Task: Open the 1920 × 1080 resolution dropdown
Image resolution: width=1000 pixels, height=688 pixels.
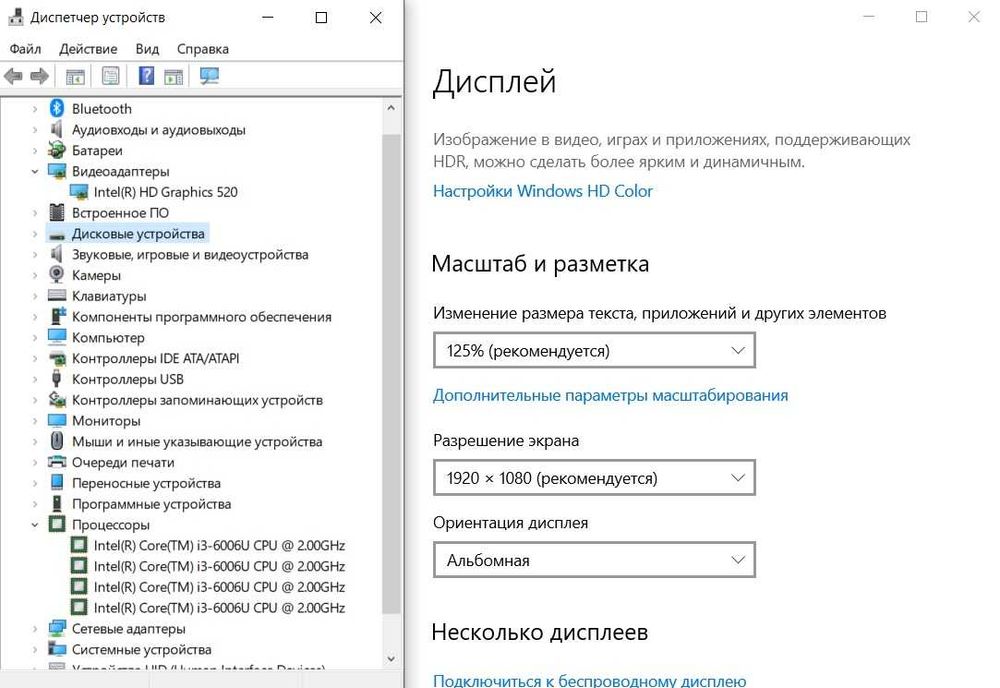Action: point(594,478)
